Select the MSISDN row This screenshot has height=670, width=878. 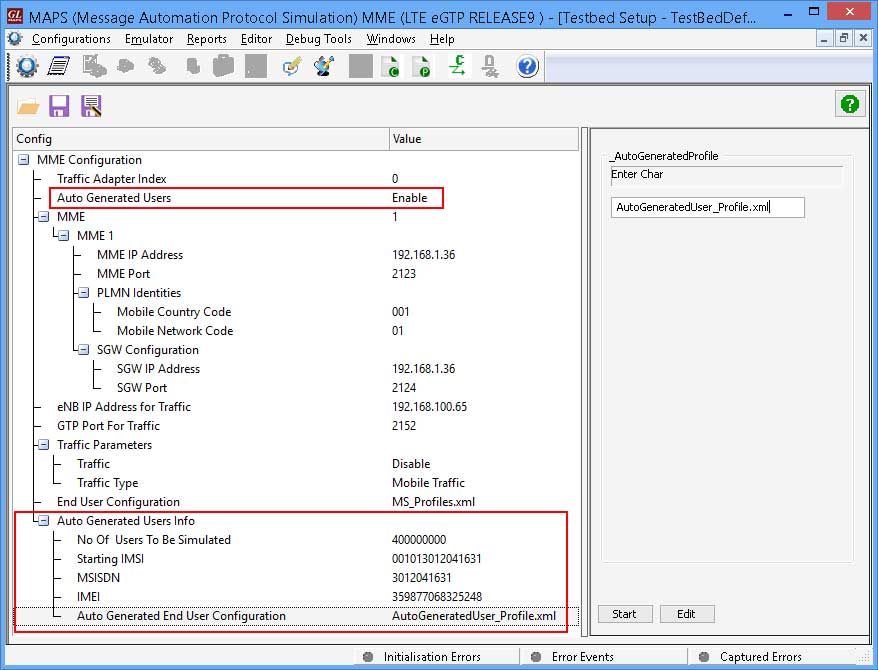[296, 578]
